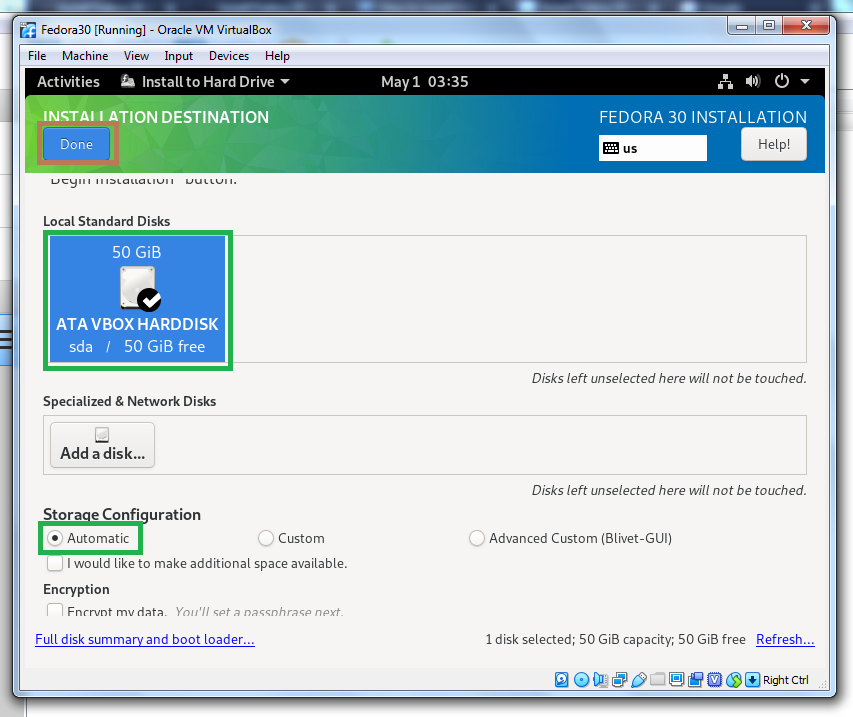Click the Storage Configuration heading
853x717 pixels.
click(x=122, y=514)
